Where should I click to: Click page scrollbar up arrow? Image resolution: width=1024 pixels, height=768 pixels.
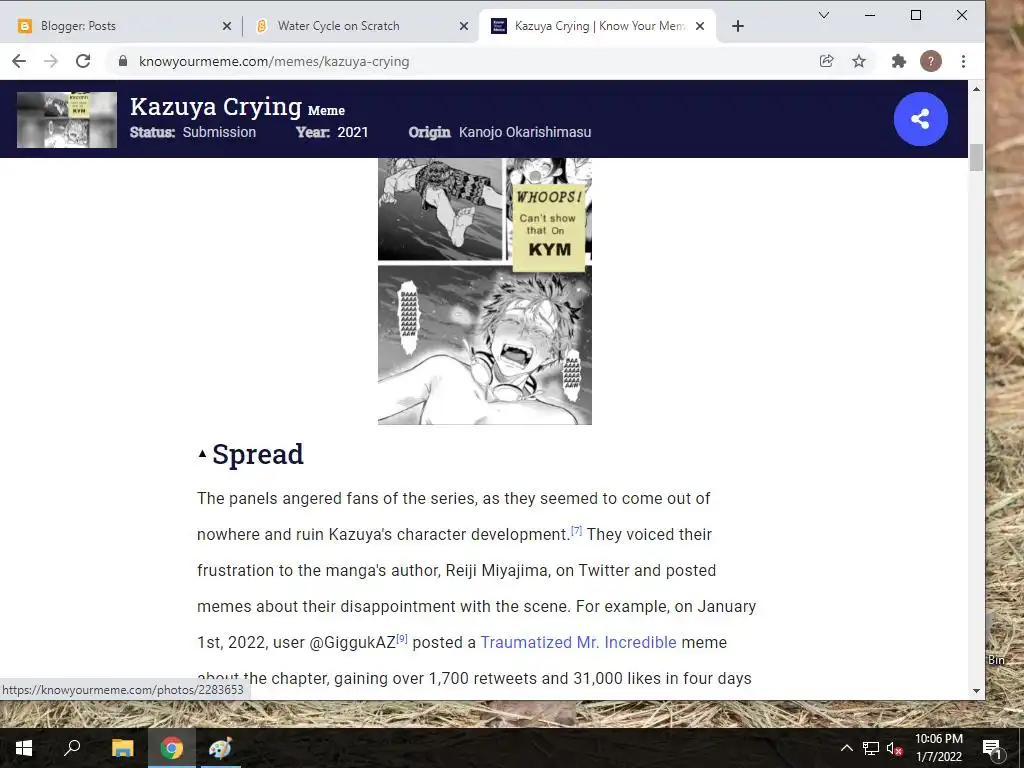click(x=976, y=89)
